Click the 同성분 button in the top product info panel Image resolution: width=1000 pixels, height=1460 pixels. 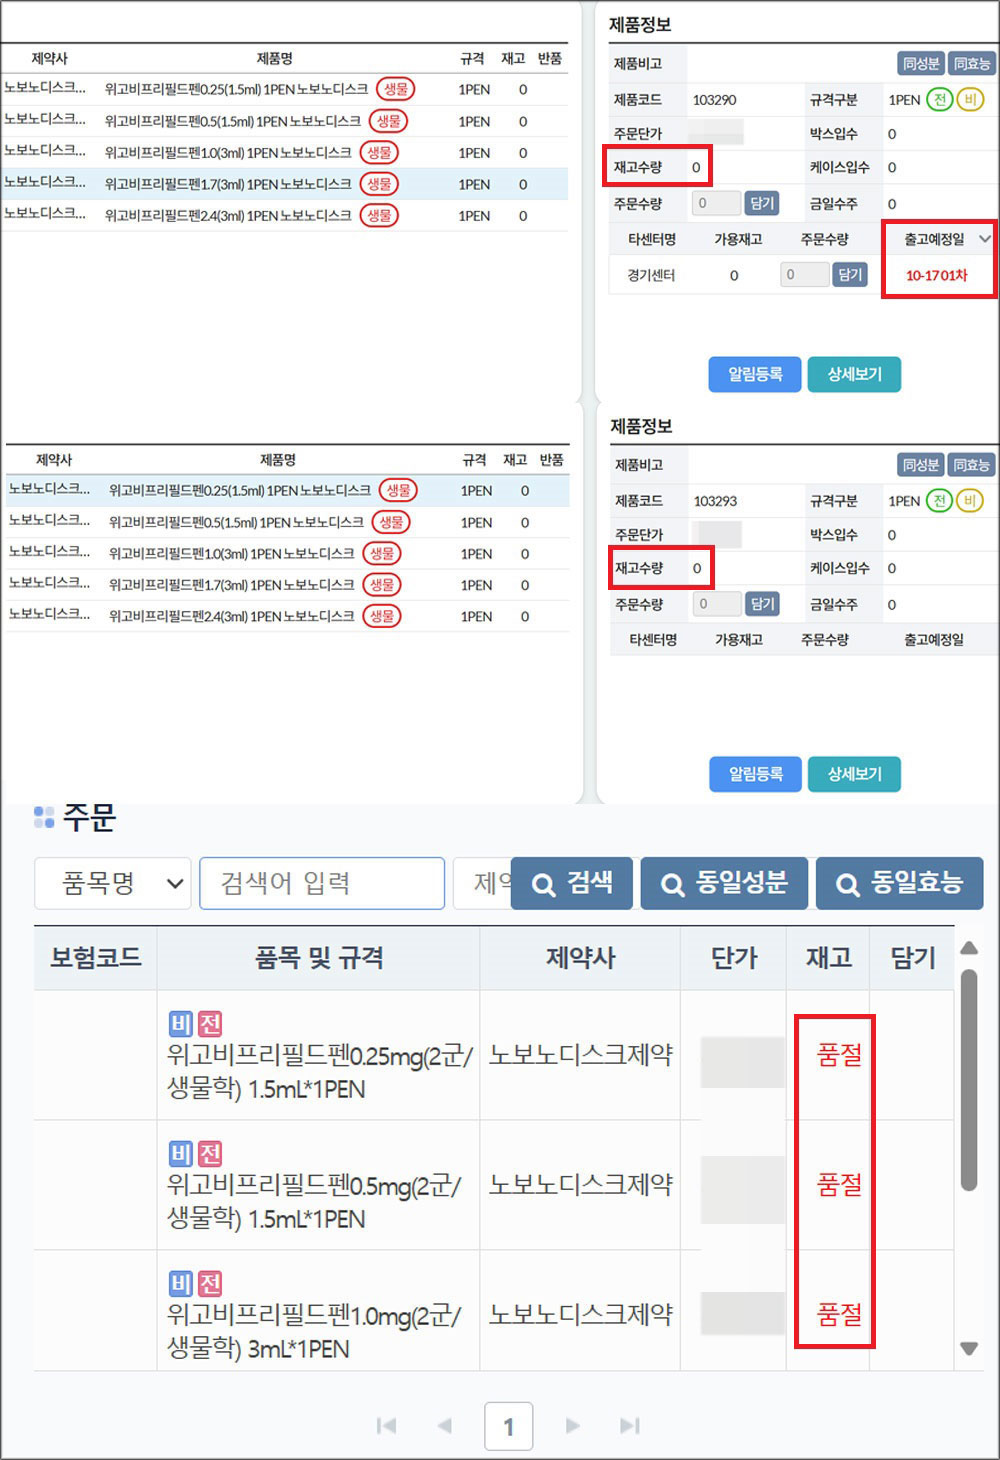pyautogui.click(x=921, y=64)
